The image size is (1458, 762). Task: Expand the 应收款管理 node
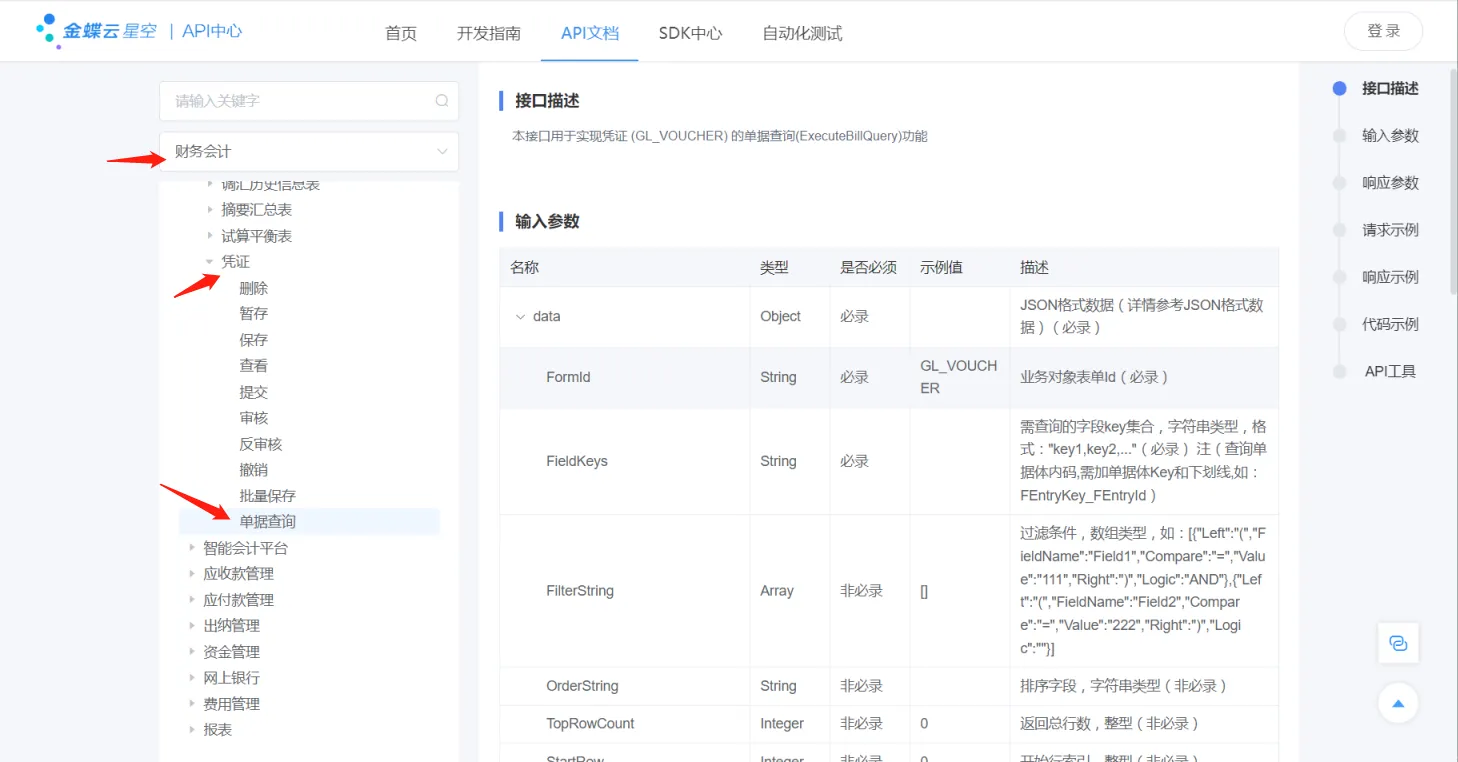pos(192,574)
